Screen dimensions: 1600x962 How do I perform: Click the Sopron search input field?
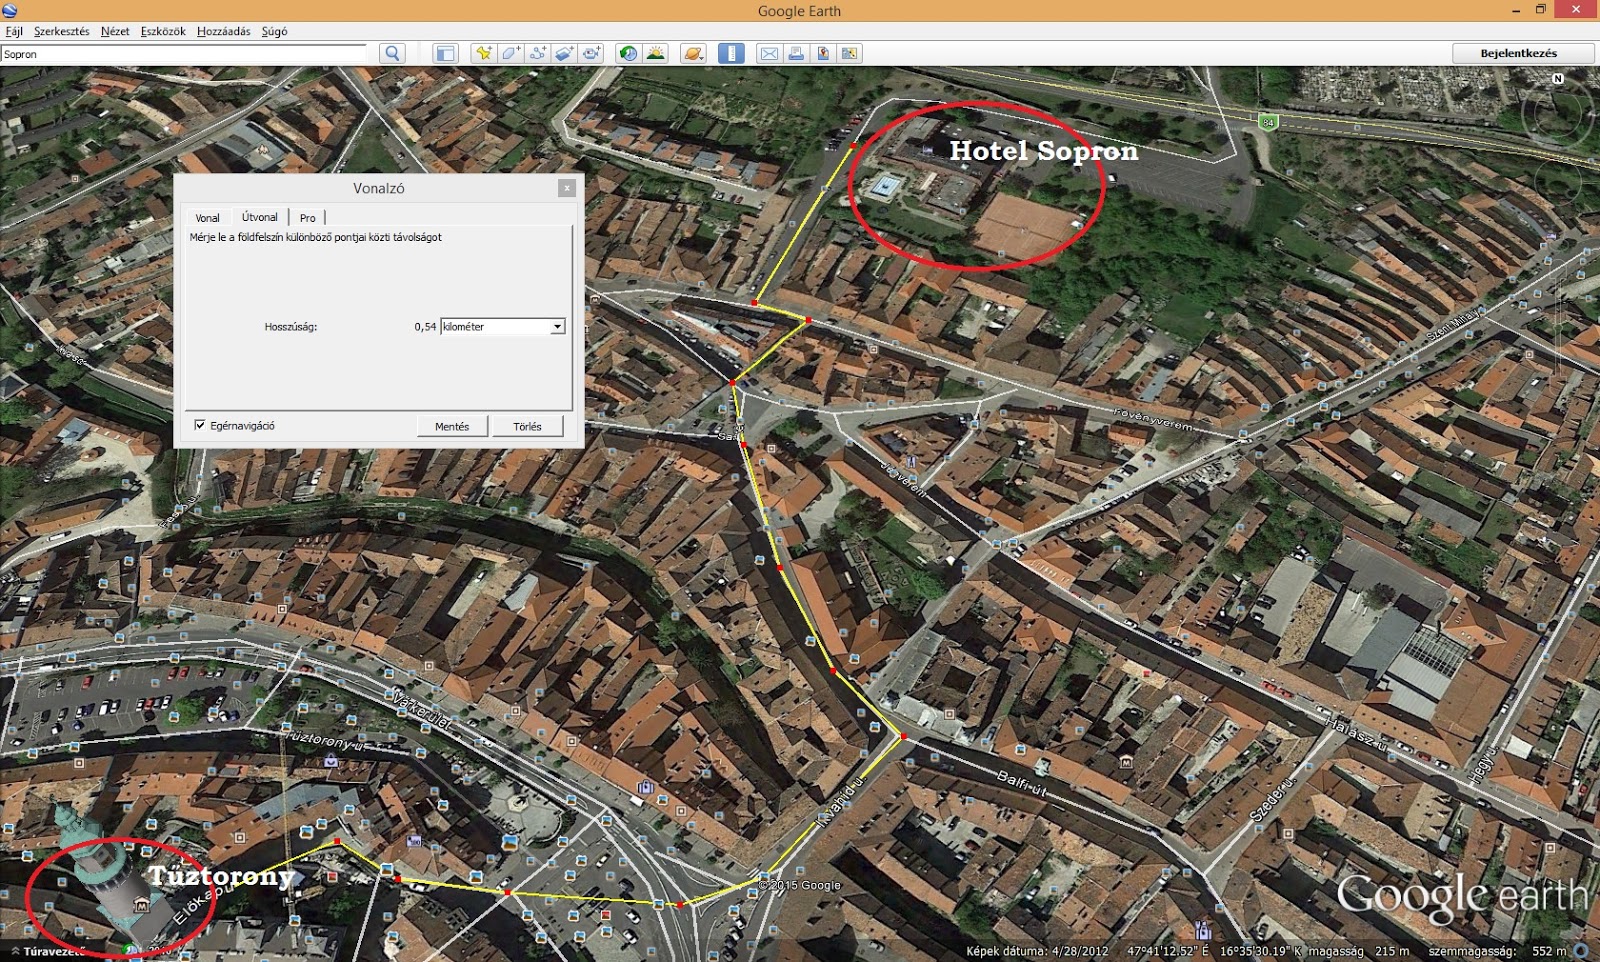point(185,54)
